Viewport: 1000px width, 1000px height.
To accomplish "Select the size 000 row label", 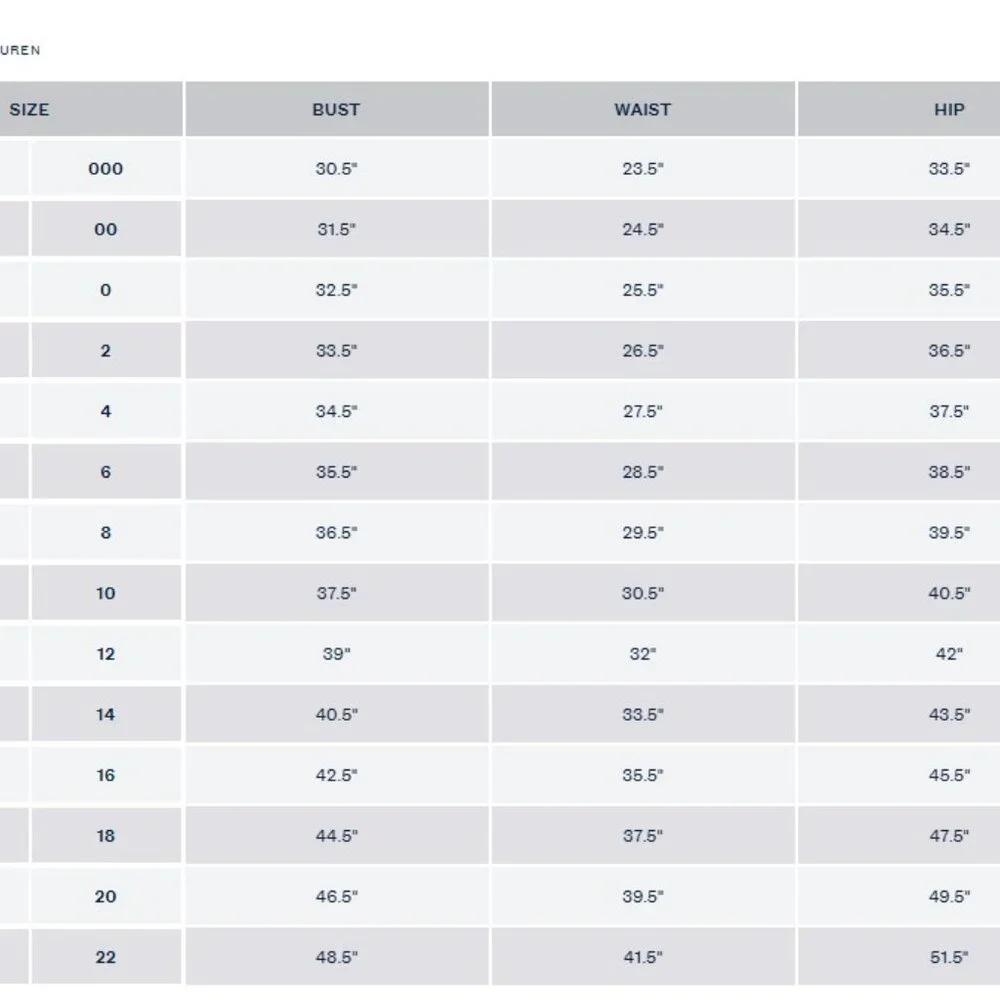I will pos(106,169).
